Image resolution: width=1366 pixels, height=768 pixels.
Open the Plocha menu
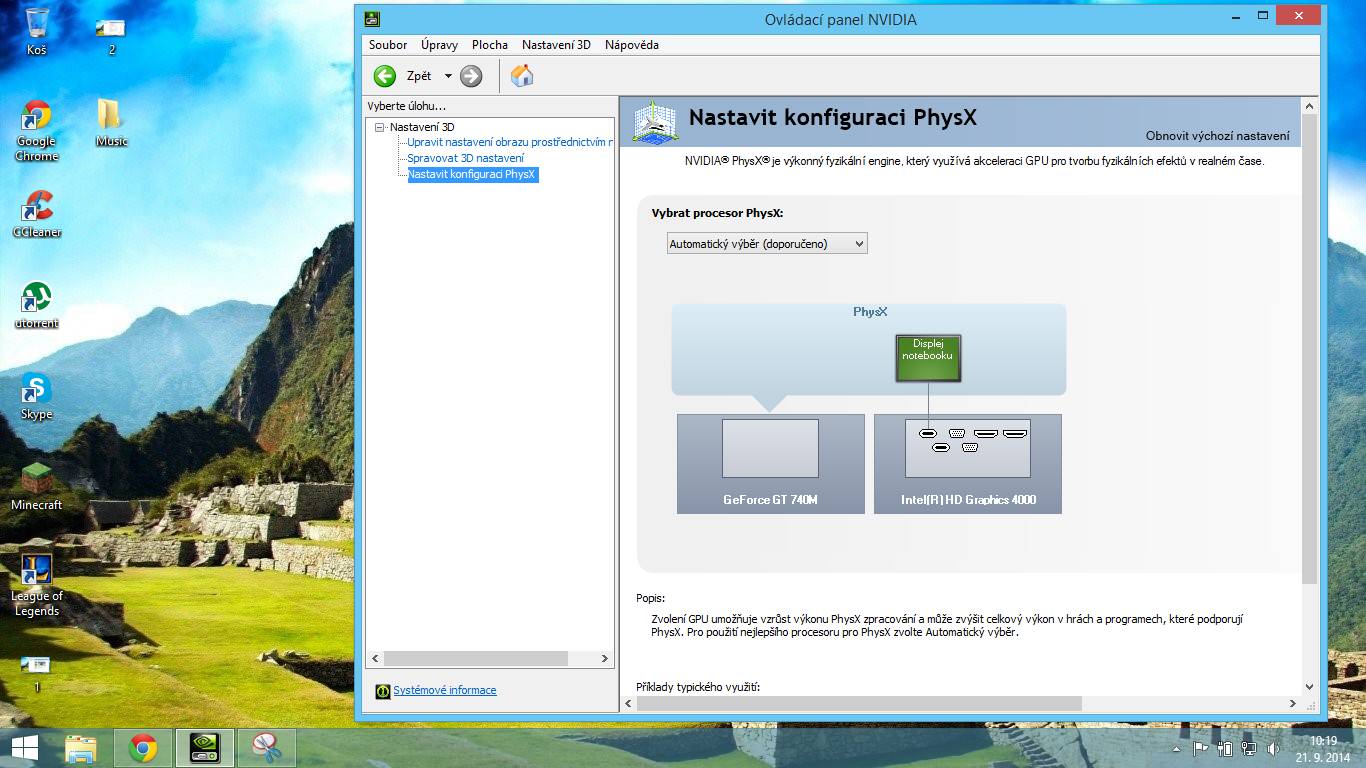(490, 45)
